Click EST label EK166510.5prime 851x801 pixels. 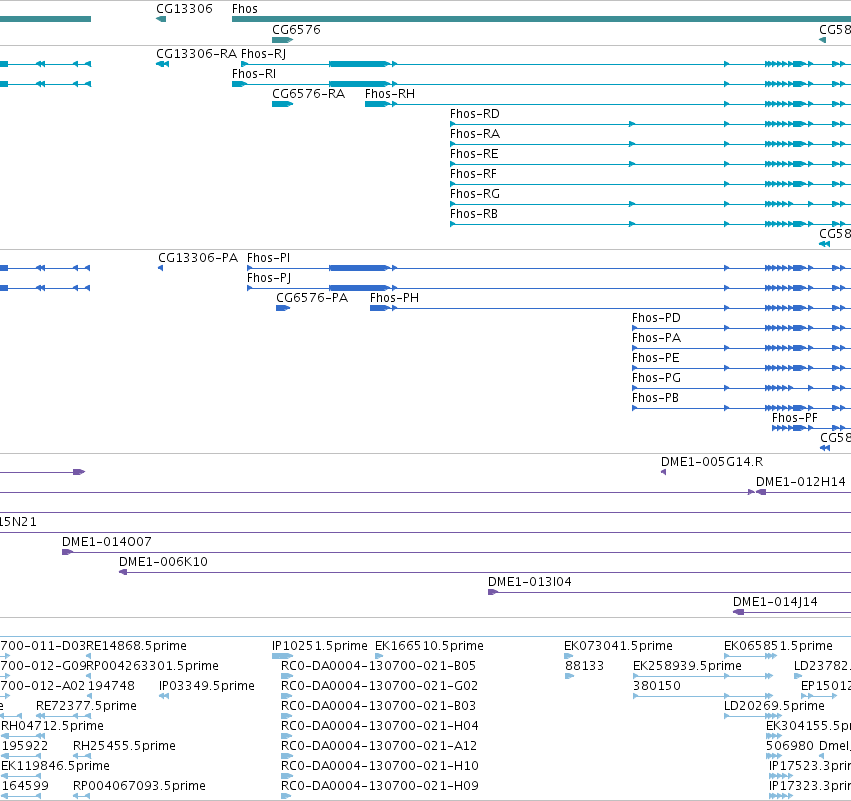(429, 646)
